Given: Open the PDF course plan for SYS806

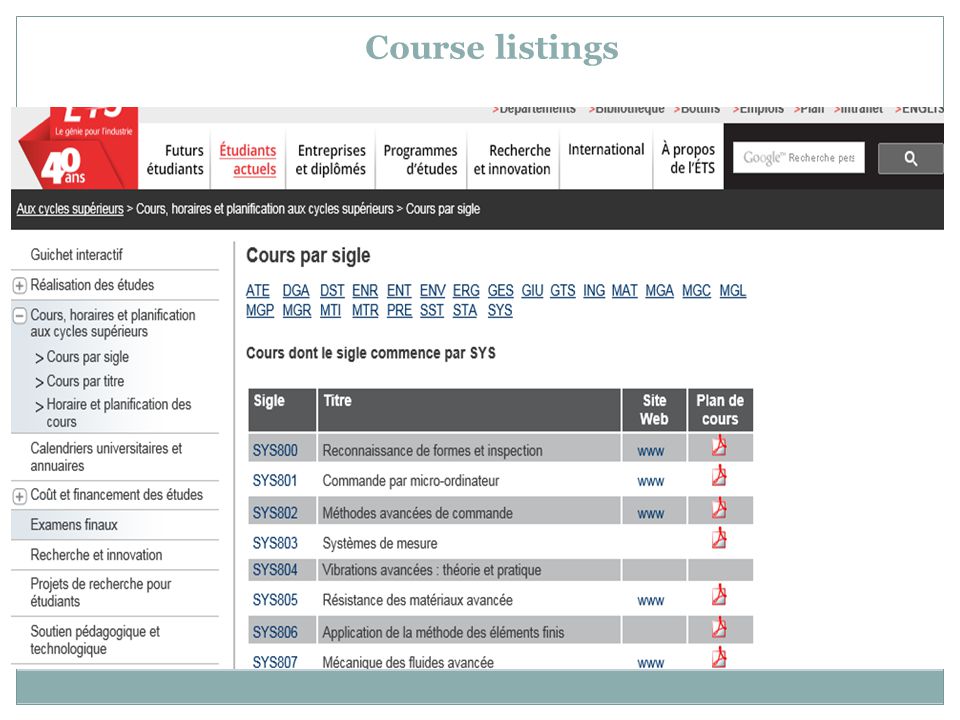Looking at the screenshot, I should point(719,628).
